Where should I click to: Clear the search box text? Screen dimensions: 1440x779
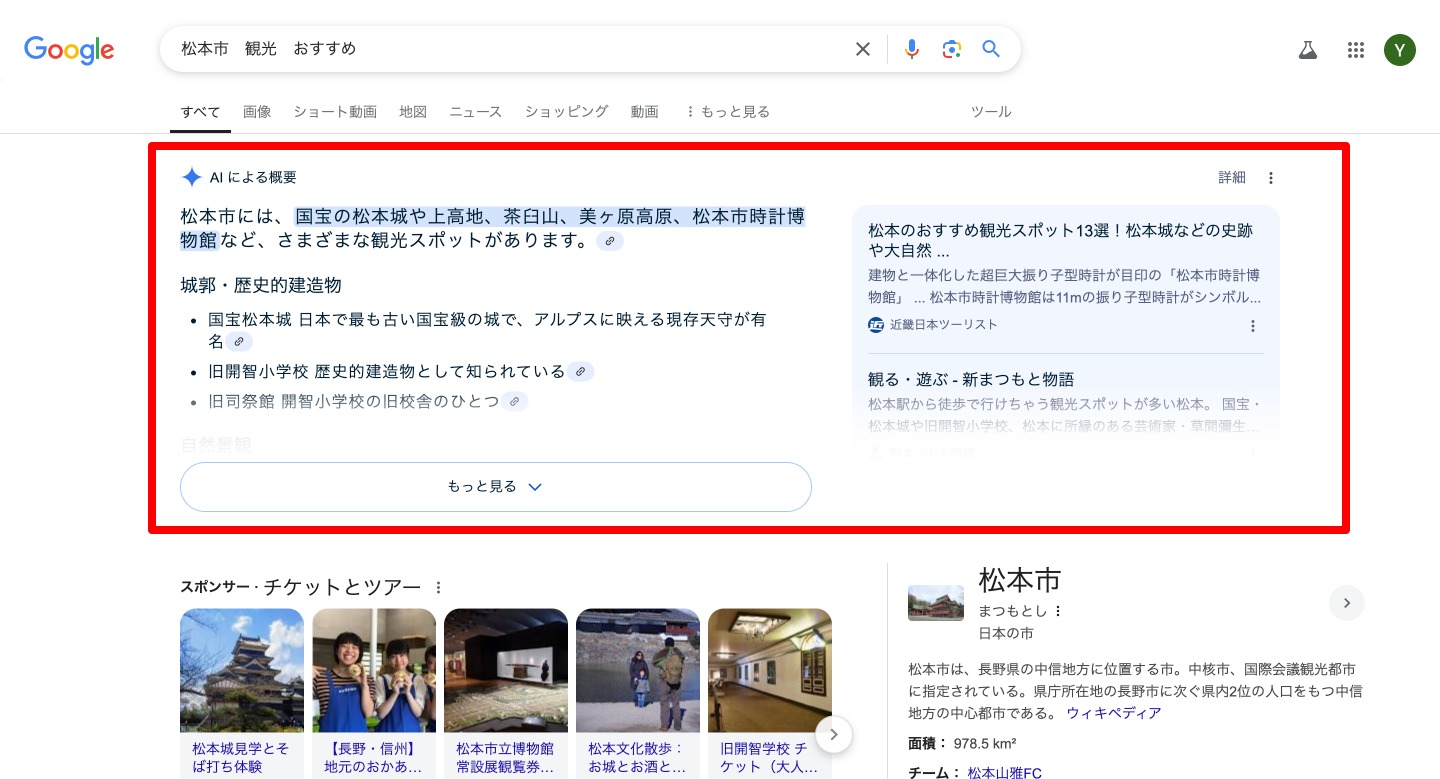(863, 49)
